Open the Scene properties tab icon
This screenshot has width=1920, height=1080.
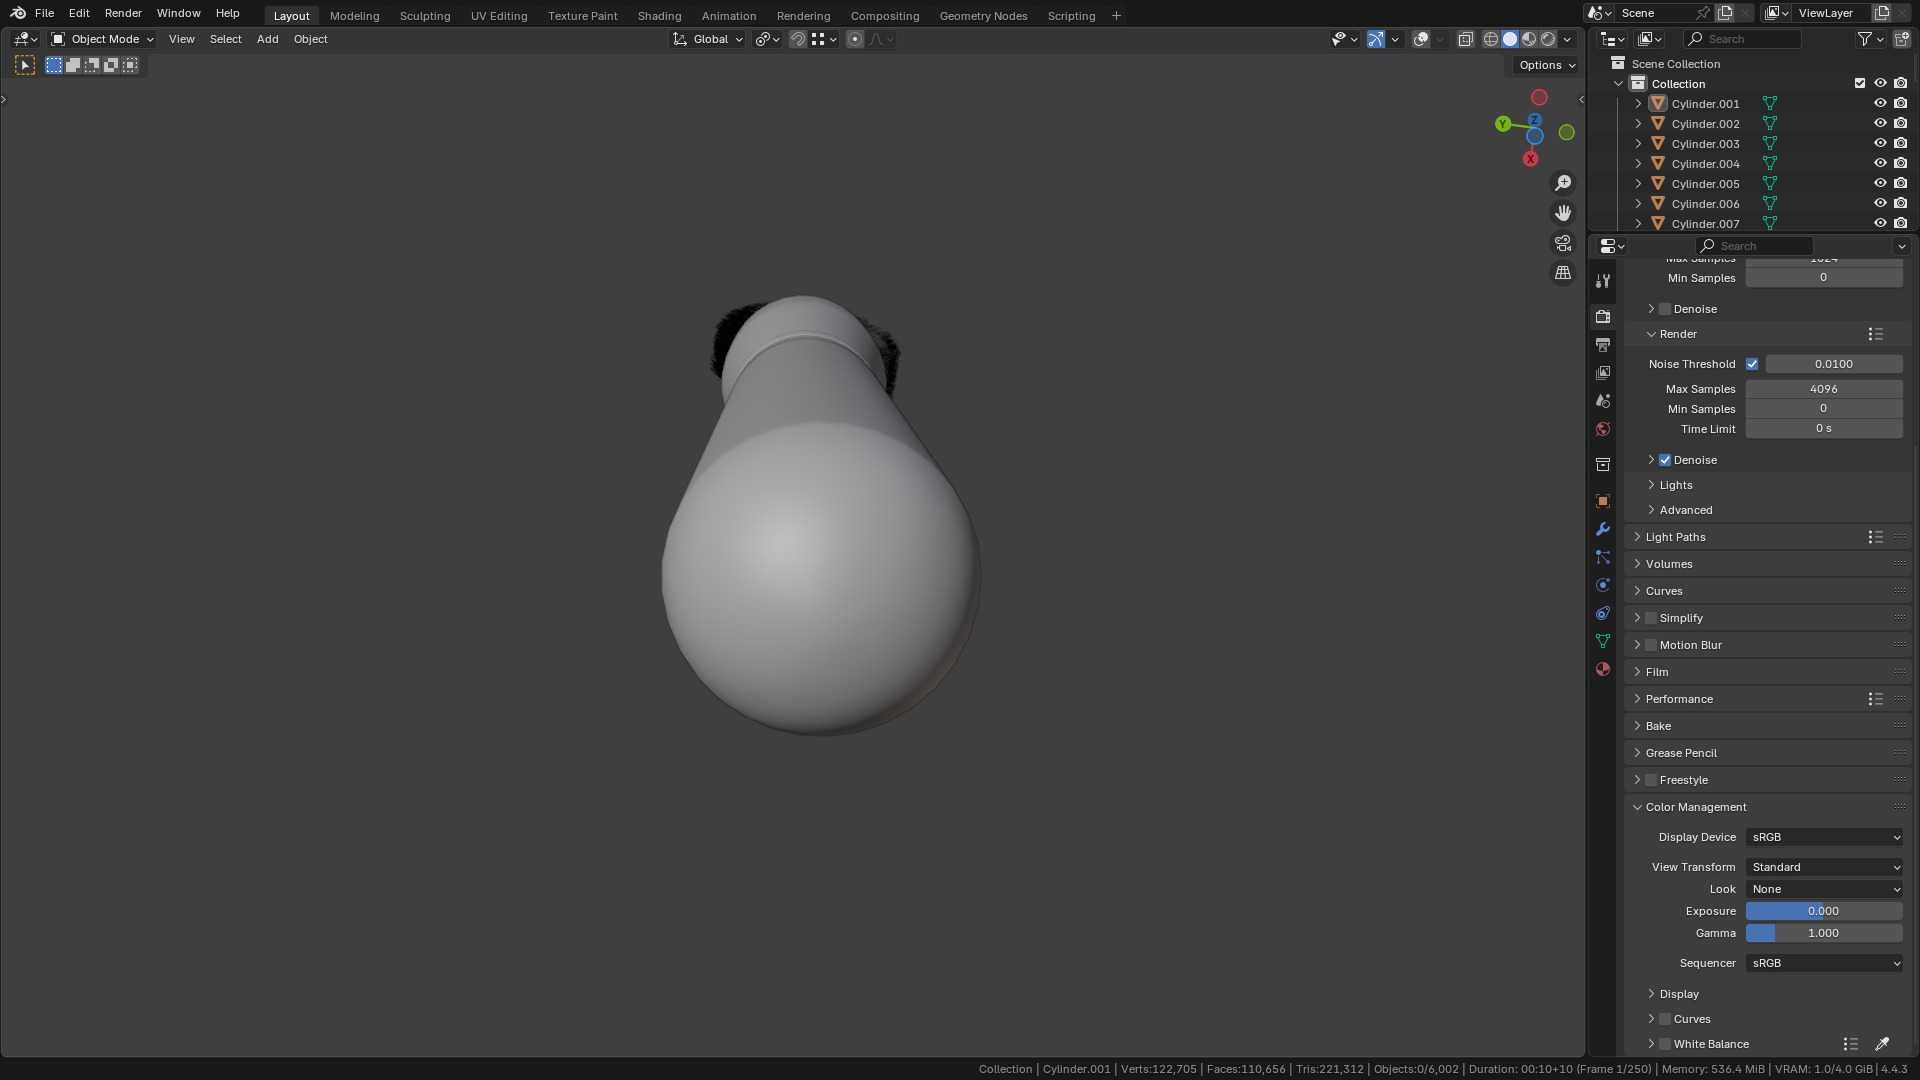click(1603, 401)
